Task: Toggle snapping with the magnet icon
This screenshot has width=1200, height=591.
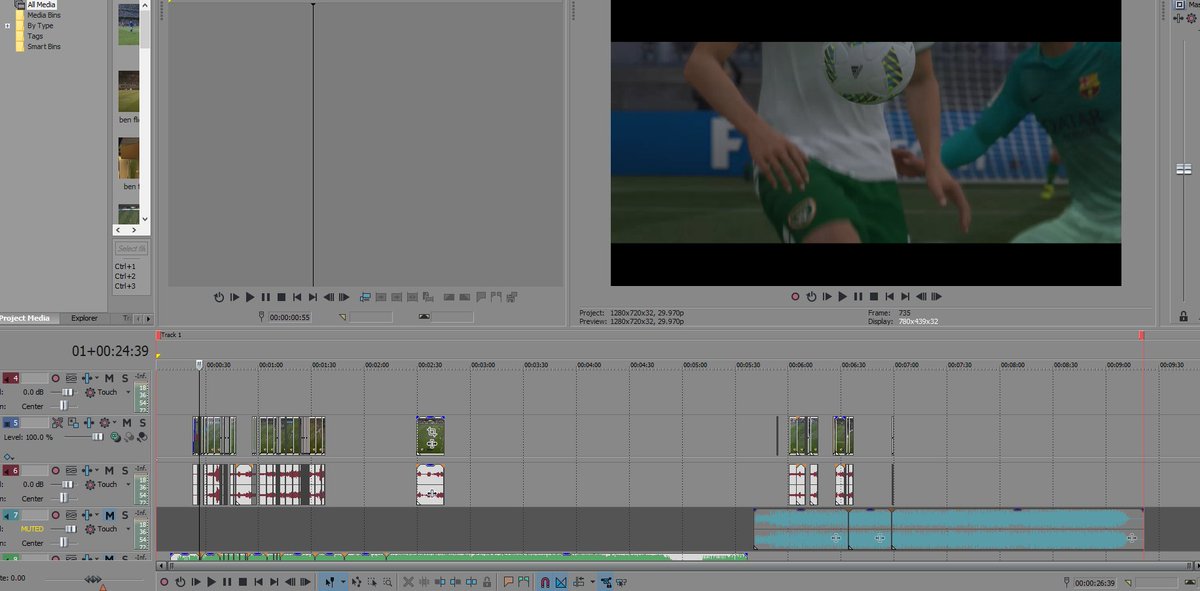Action: pyautogui.click(x=545, y=581)
